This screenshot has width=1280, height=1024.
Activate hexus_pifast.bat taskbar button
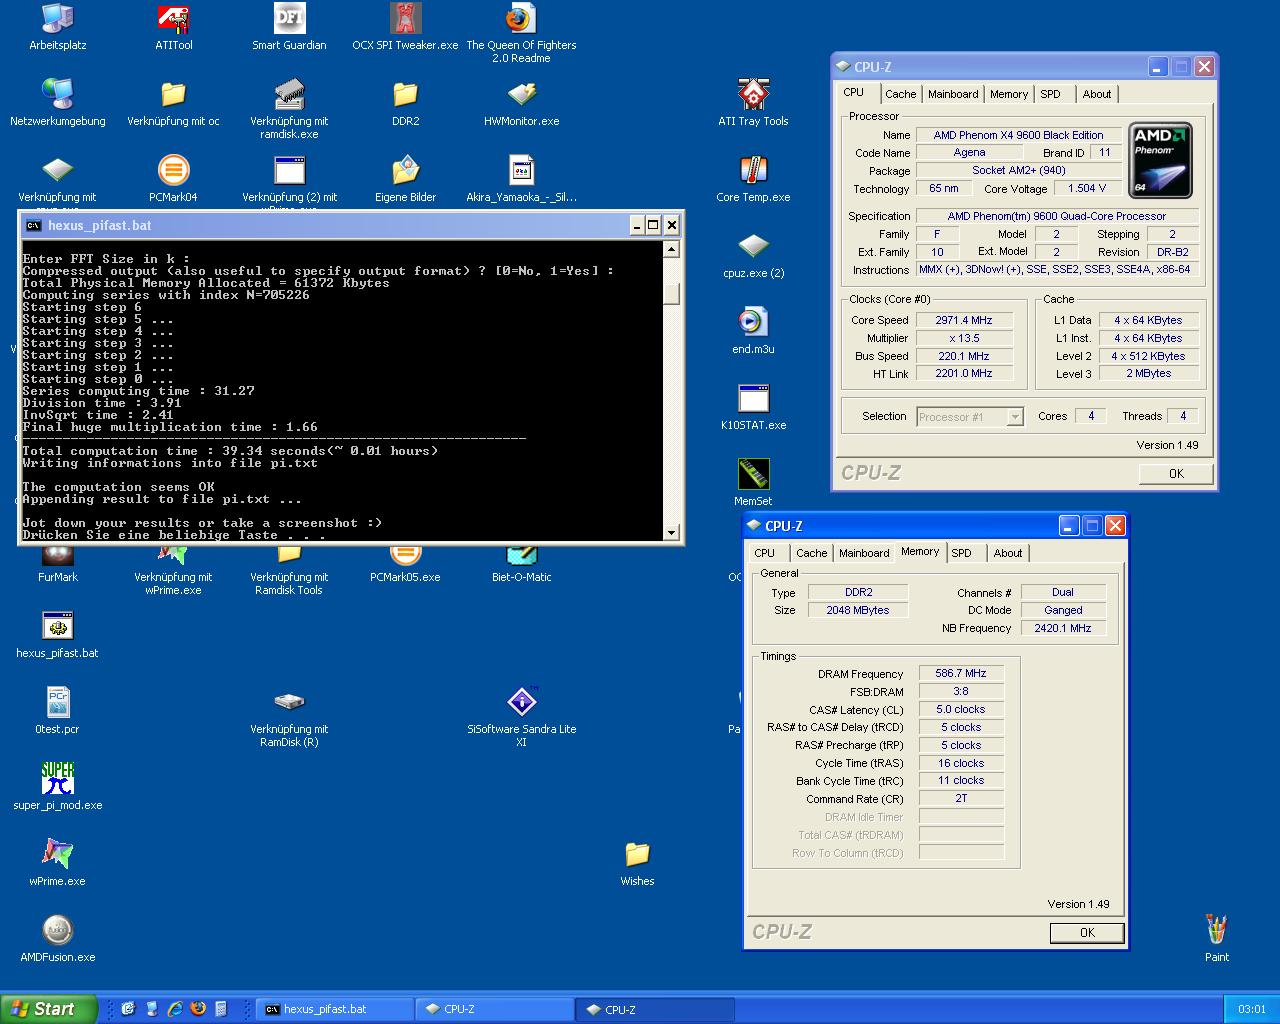(334, 1010)
